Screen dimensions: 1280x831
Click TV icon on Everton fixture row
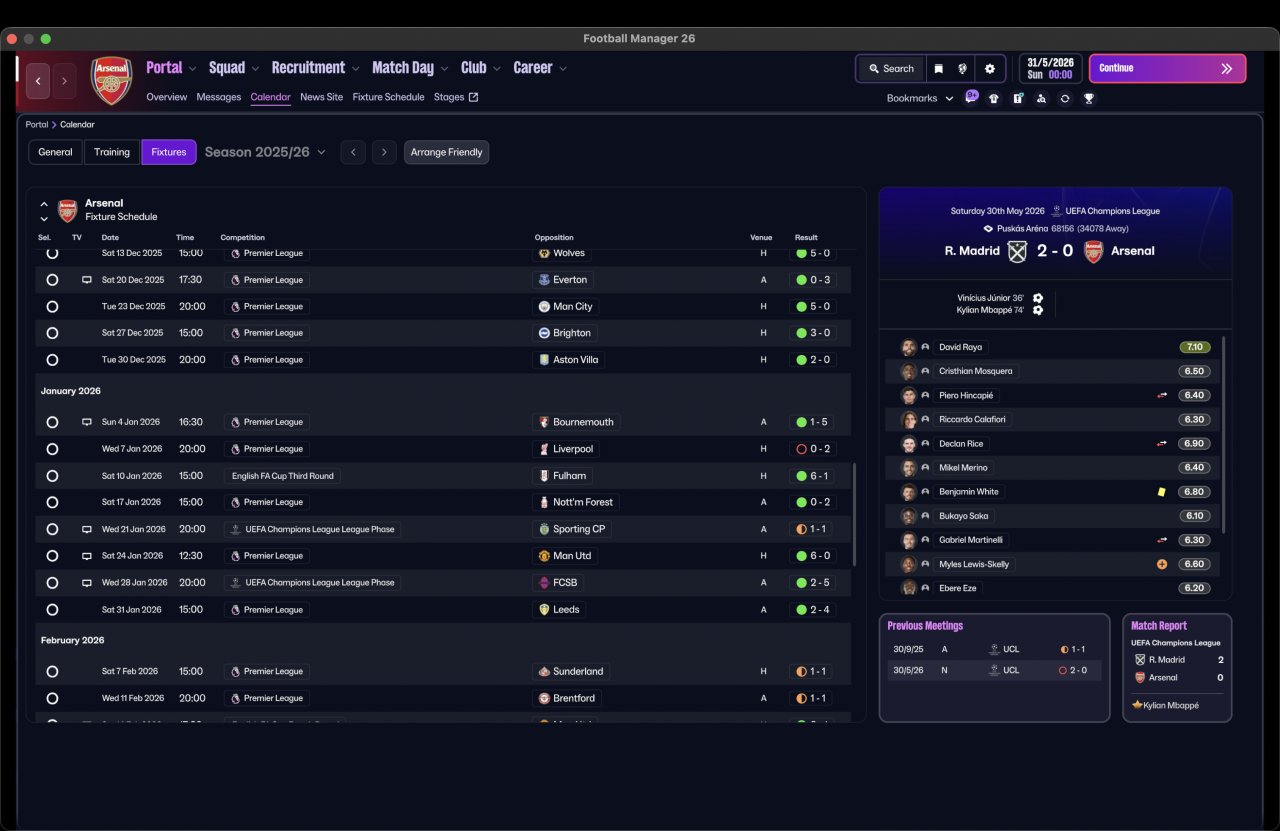[87, 280]
